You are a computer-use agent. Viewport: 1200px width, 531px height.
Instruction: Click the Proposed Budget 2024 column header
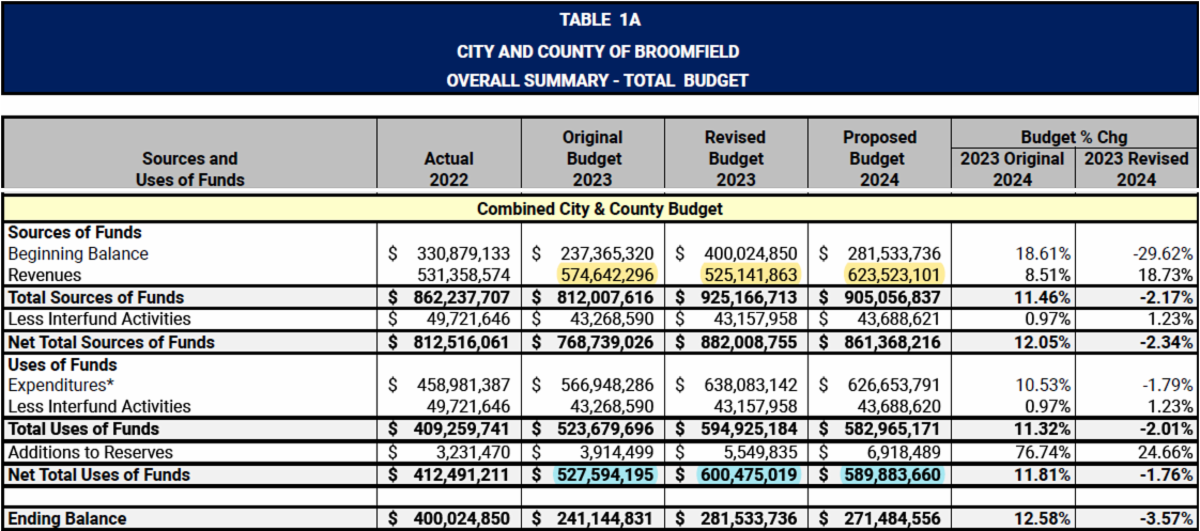[x=879, y=158]
